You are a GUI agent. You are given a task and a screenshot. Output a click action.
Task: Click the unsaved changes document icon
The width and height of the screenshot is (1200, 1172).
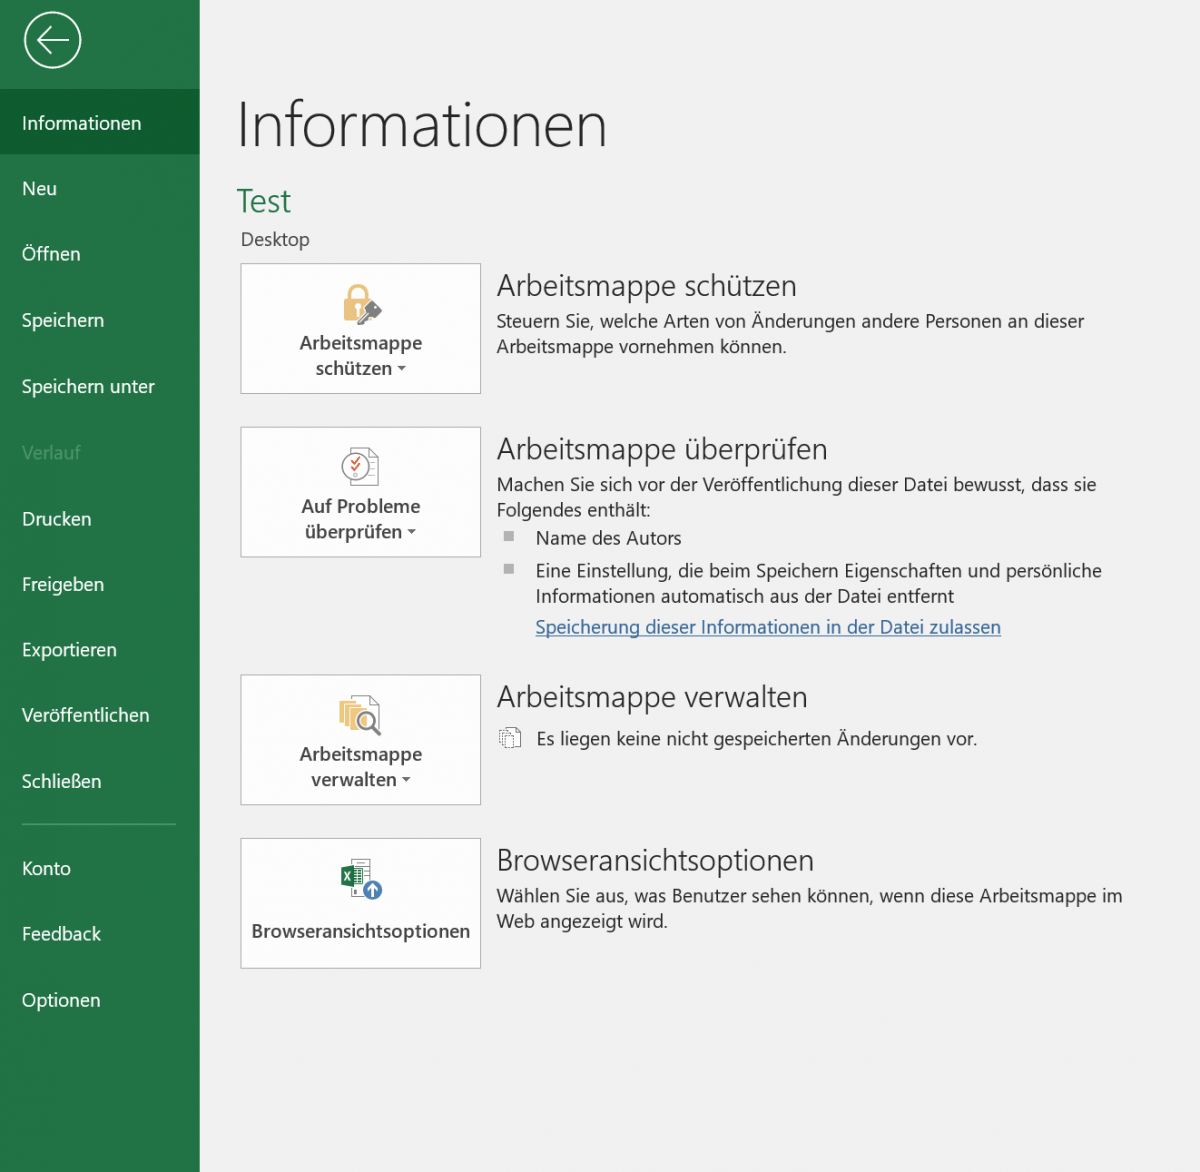click(x=510, y=737)
